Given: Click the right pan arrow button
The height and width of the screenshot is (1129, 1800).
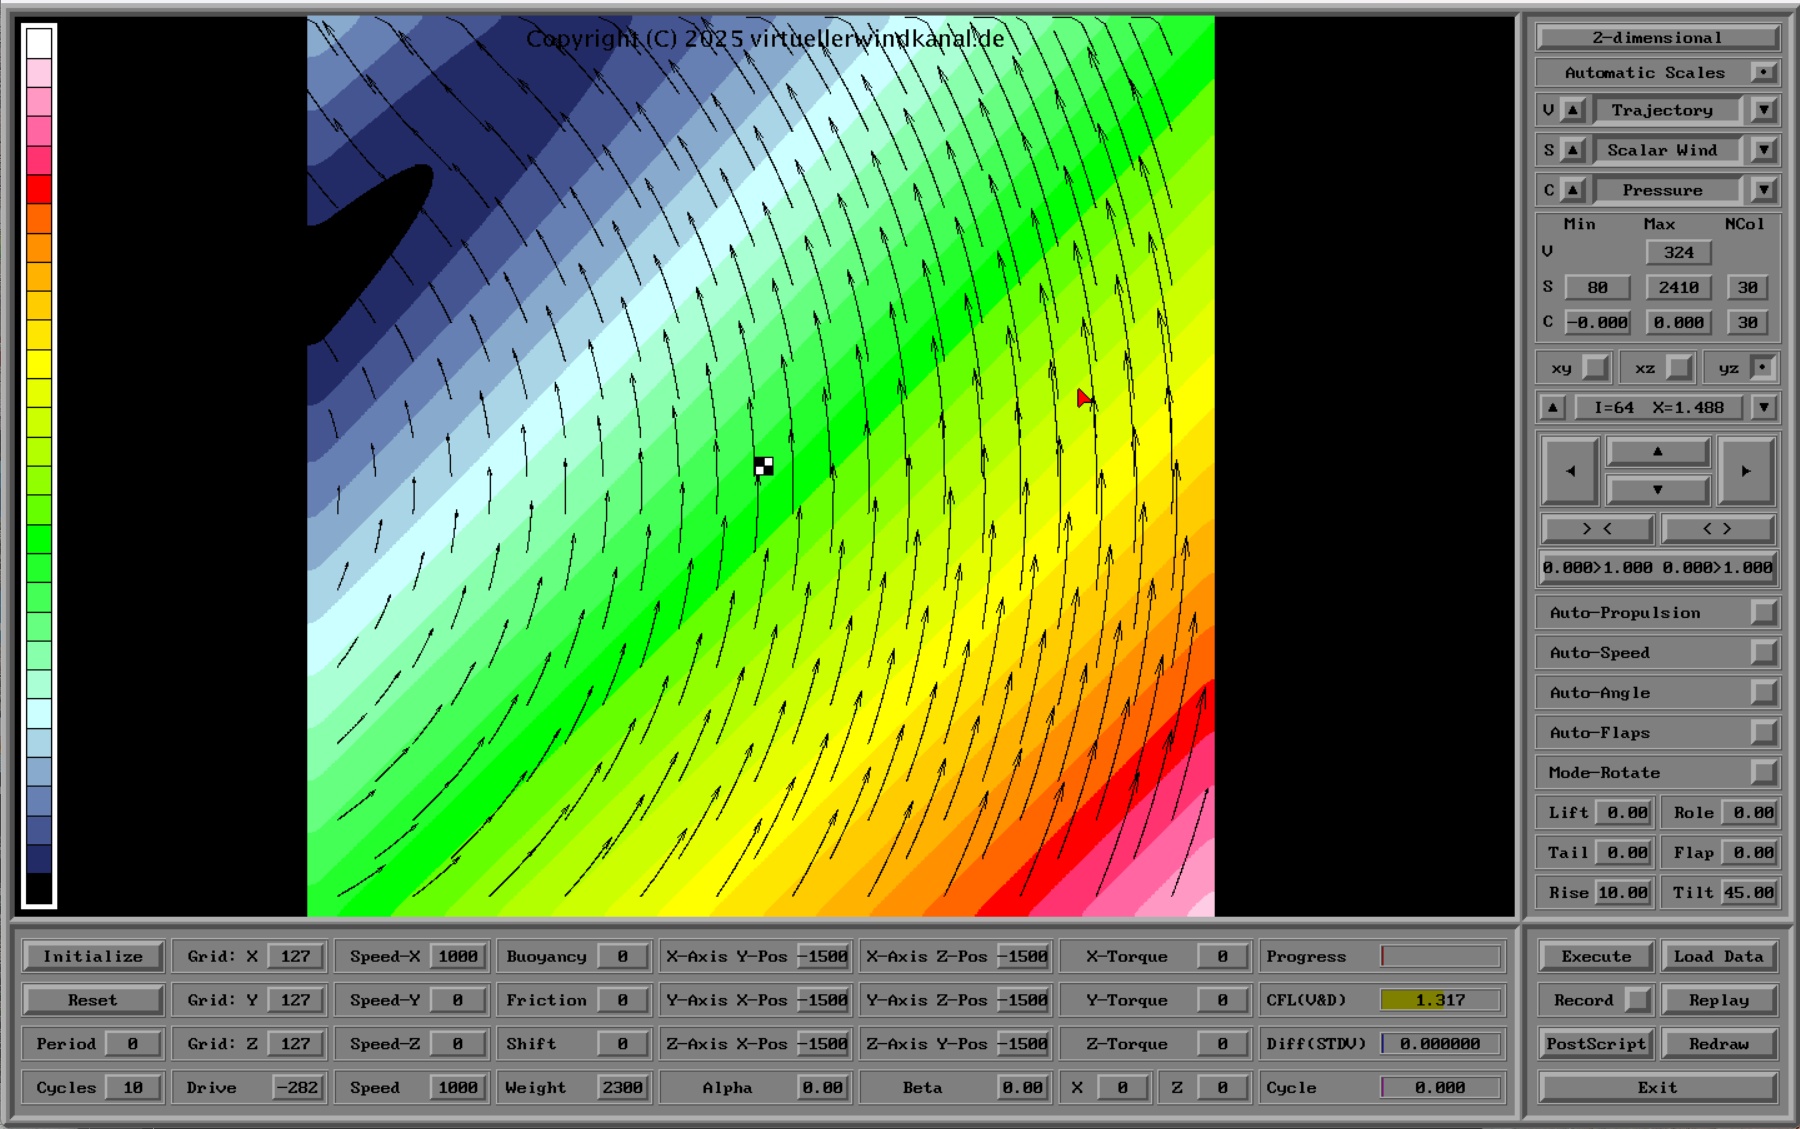Looking at the screenshot, I should [x=1745, y=471].
